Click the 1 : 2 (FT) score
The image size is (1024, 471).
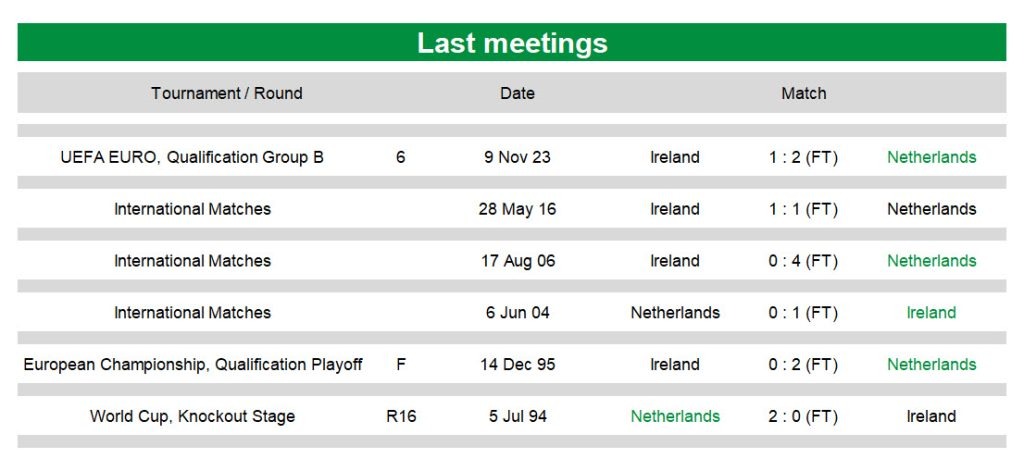click(803, 157)
